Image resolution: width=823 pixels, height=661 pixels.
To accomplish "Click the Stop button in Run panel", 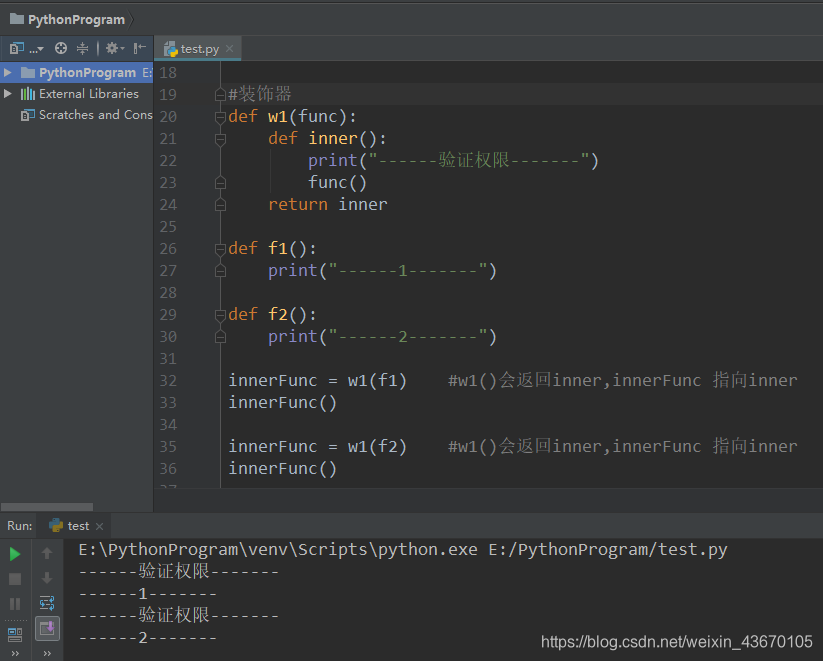I will (x=15, y=579).
